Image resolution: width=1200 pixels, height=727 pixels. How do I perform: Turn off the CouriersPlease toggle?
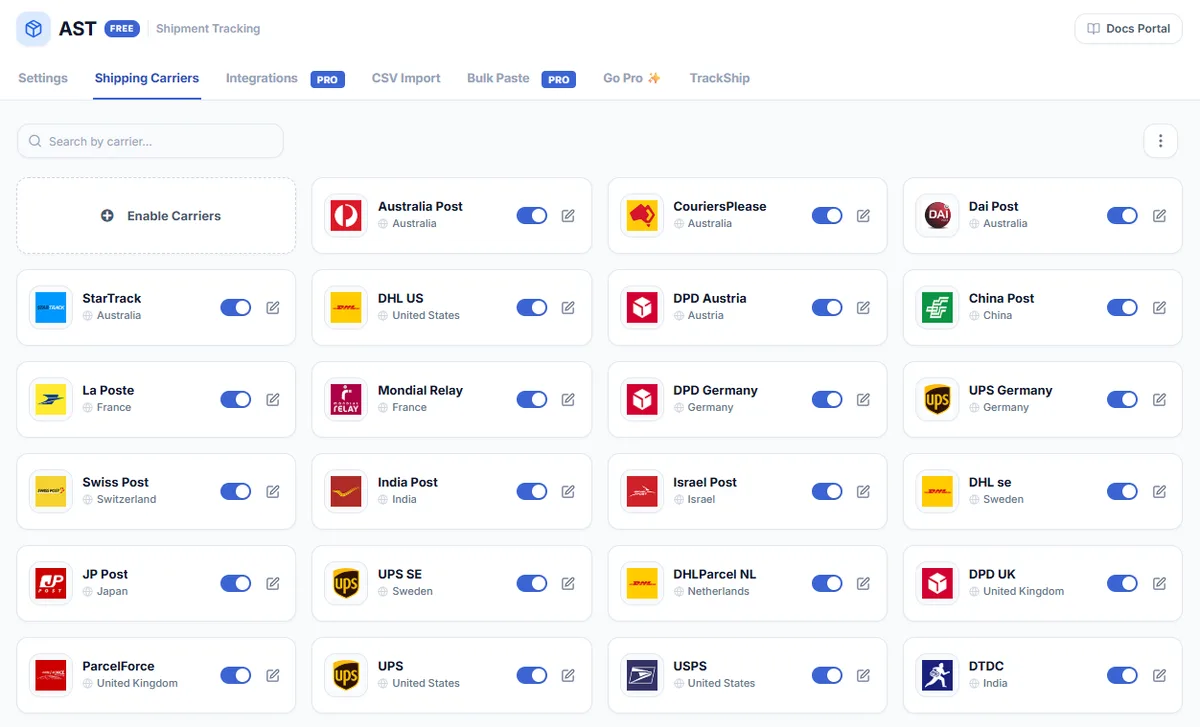tap(827, 215)
